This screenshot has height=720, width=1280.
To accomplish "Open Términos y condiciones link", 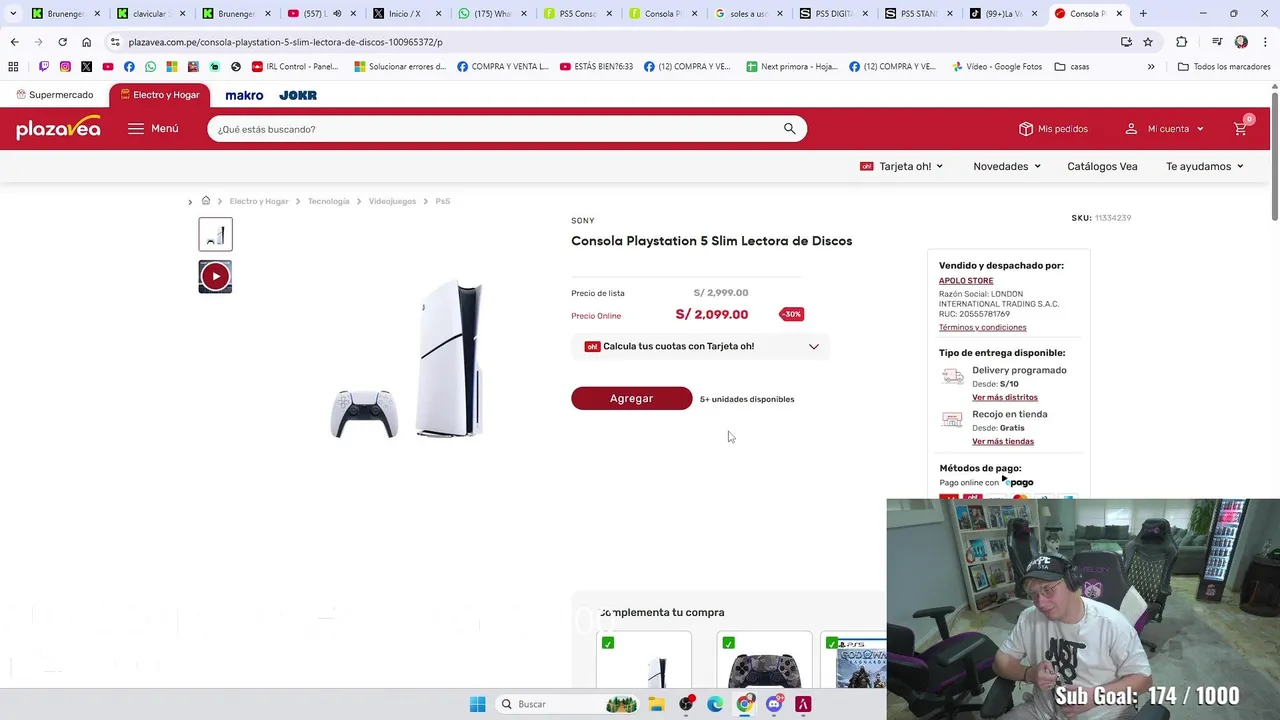I will click(x=982, y=327).
